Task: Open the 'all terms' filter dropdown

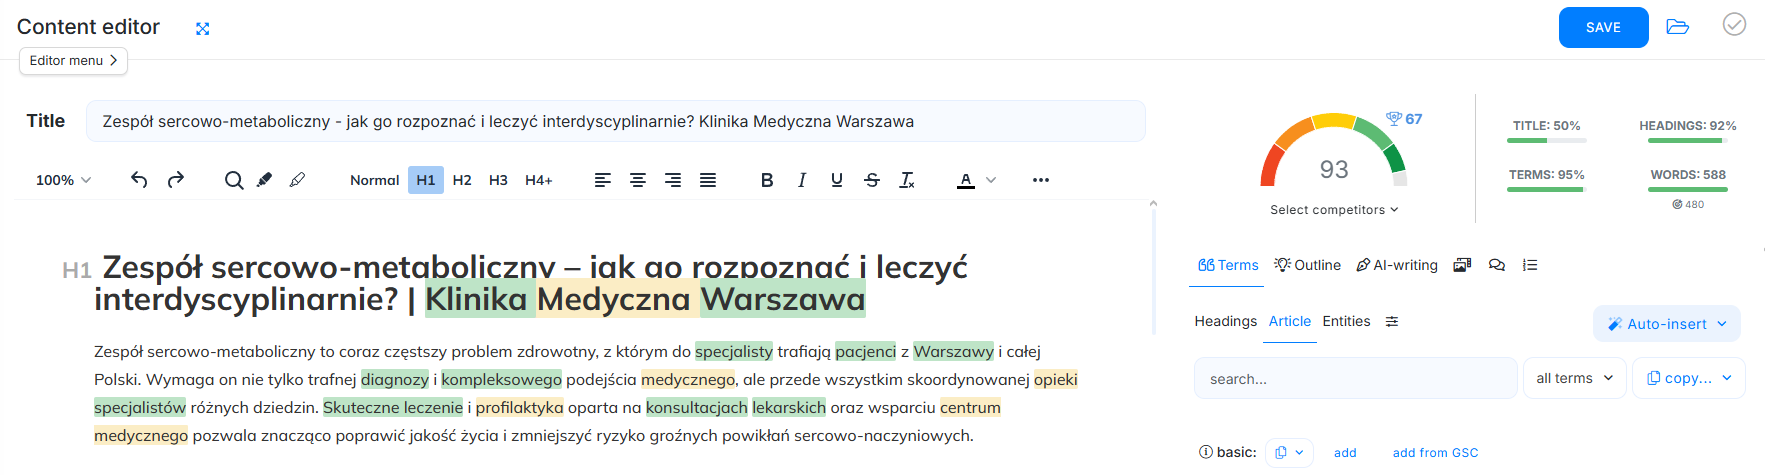Action: [x=1574, y=378]
